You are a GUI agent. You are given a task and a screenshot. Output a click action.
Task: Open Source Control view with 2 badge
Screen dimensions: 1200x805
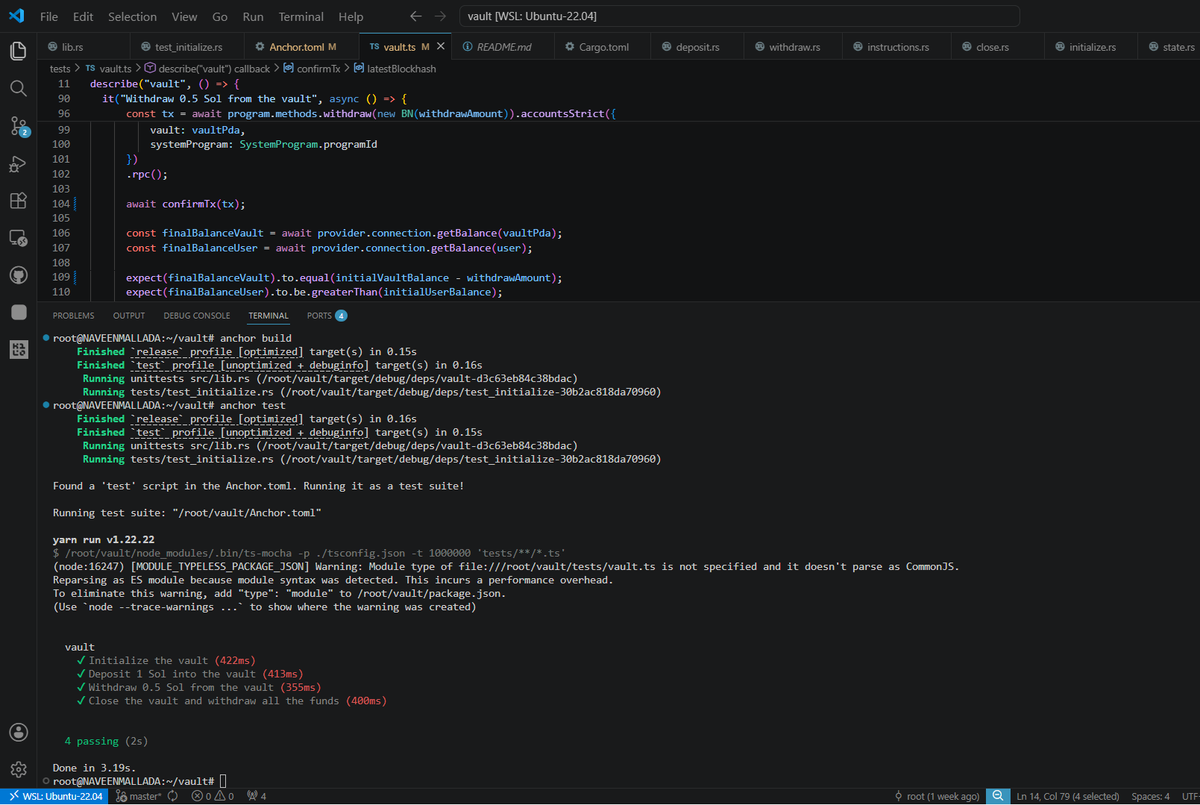(19, 126)
